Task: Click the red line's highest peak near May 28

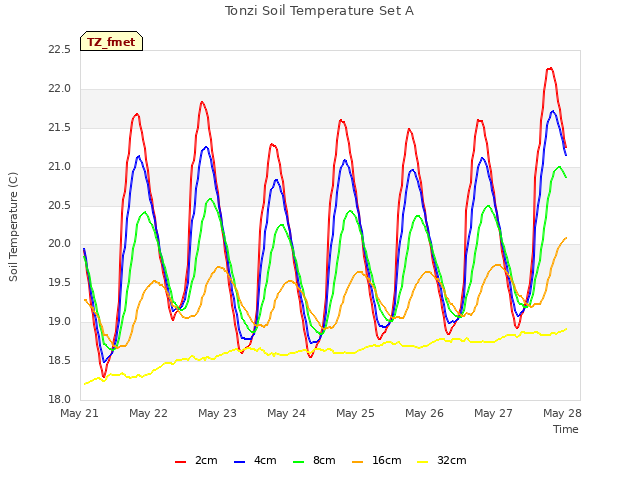Action: tap(550, 68)
